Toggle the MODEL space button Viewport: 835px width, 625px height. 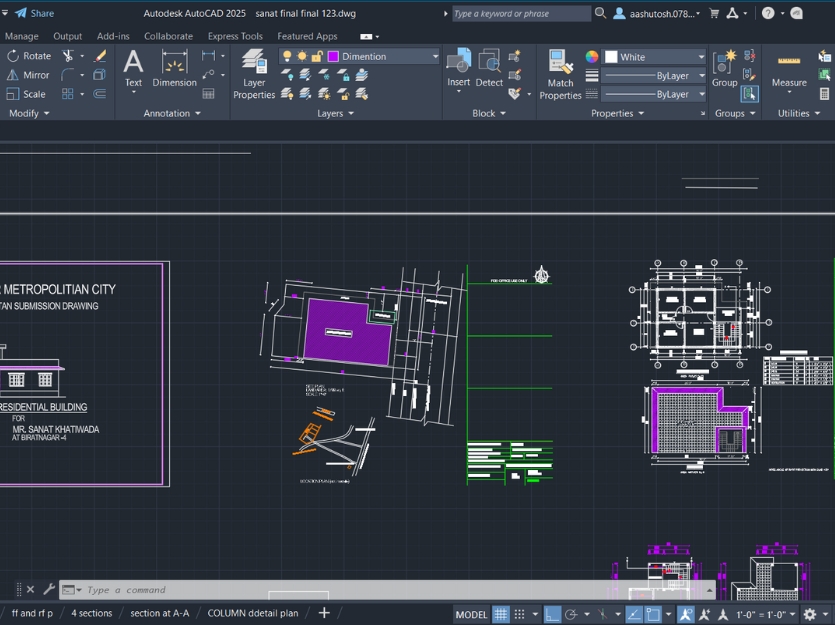point(471,614)
